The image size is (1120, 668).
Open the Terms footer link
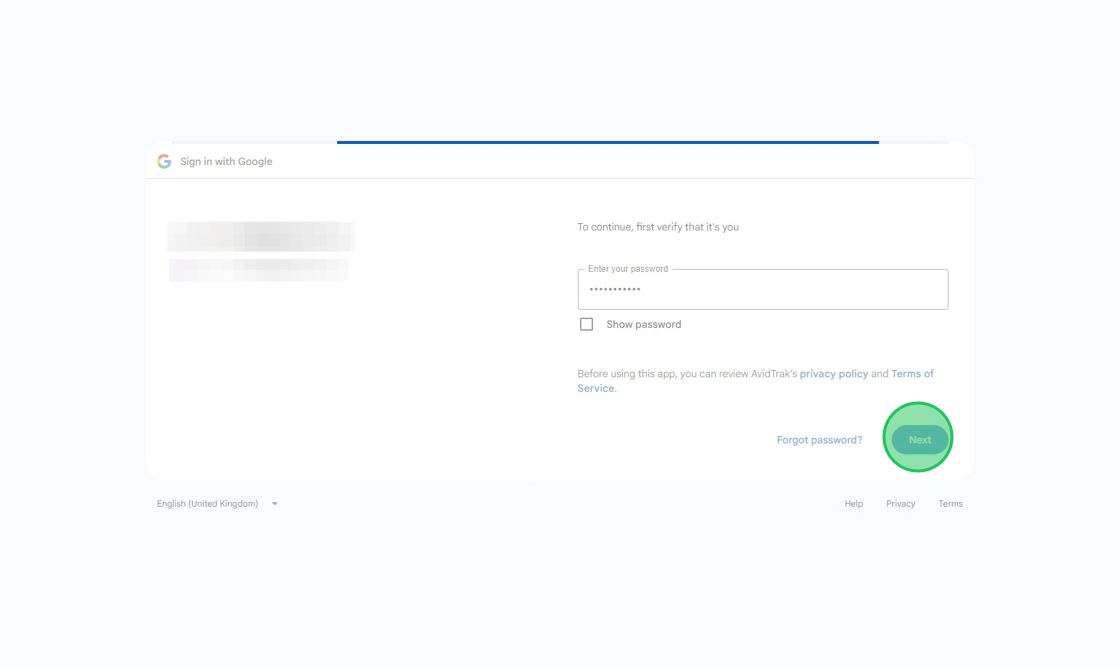[950, 504]
